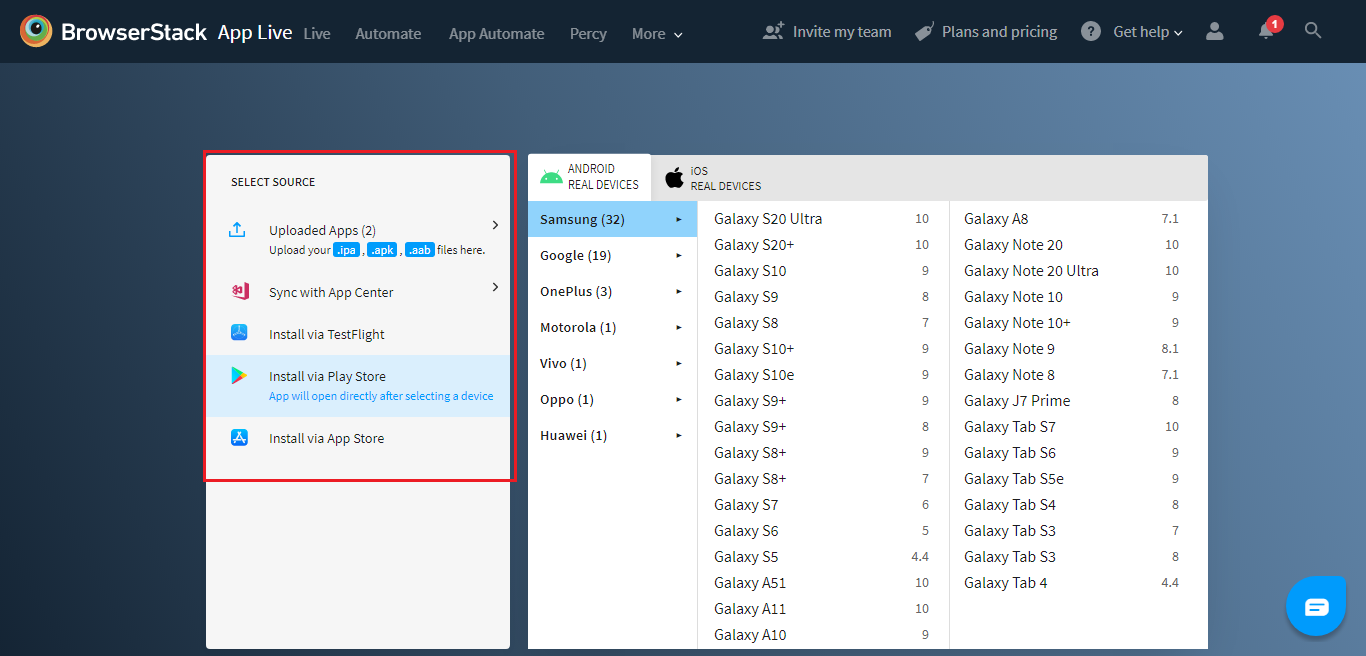Click the TestFlight icon

[239, 333]
